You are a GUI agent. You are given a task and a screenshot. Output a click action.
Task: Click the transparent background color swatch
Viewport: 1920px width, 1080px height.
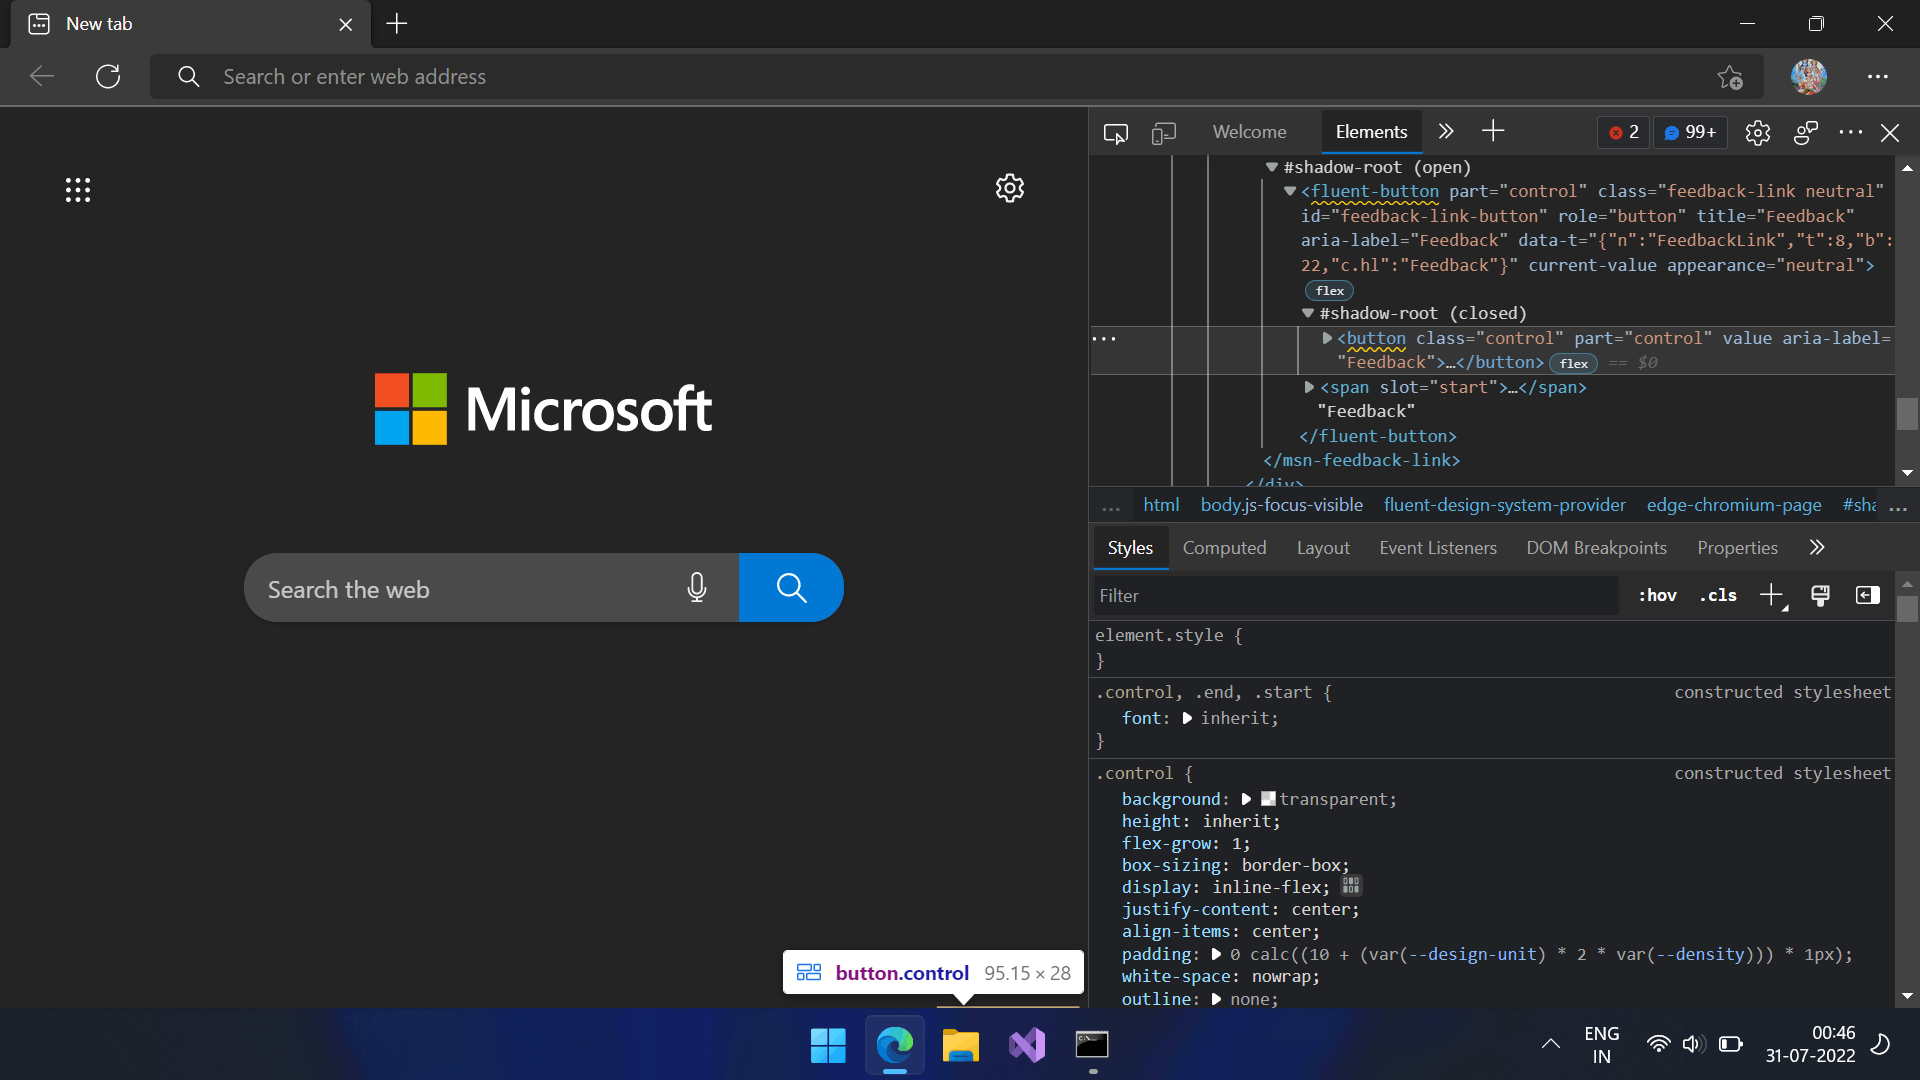coord(1268,799)
